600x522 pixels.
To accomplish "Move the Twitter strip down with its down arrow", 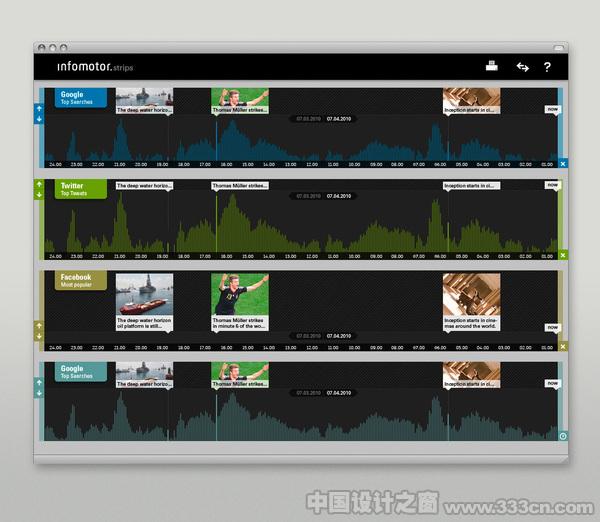I will (39, 195).
